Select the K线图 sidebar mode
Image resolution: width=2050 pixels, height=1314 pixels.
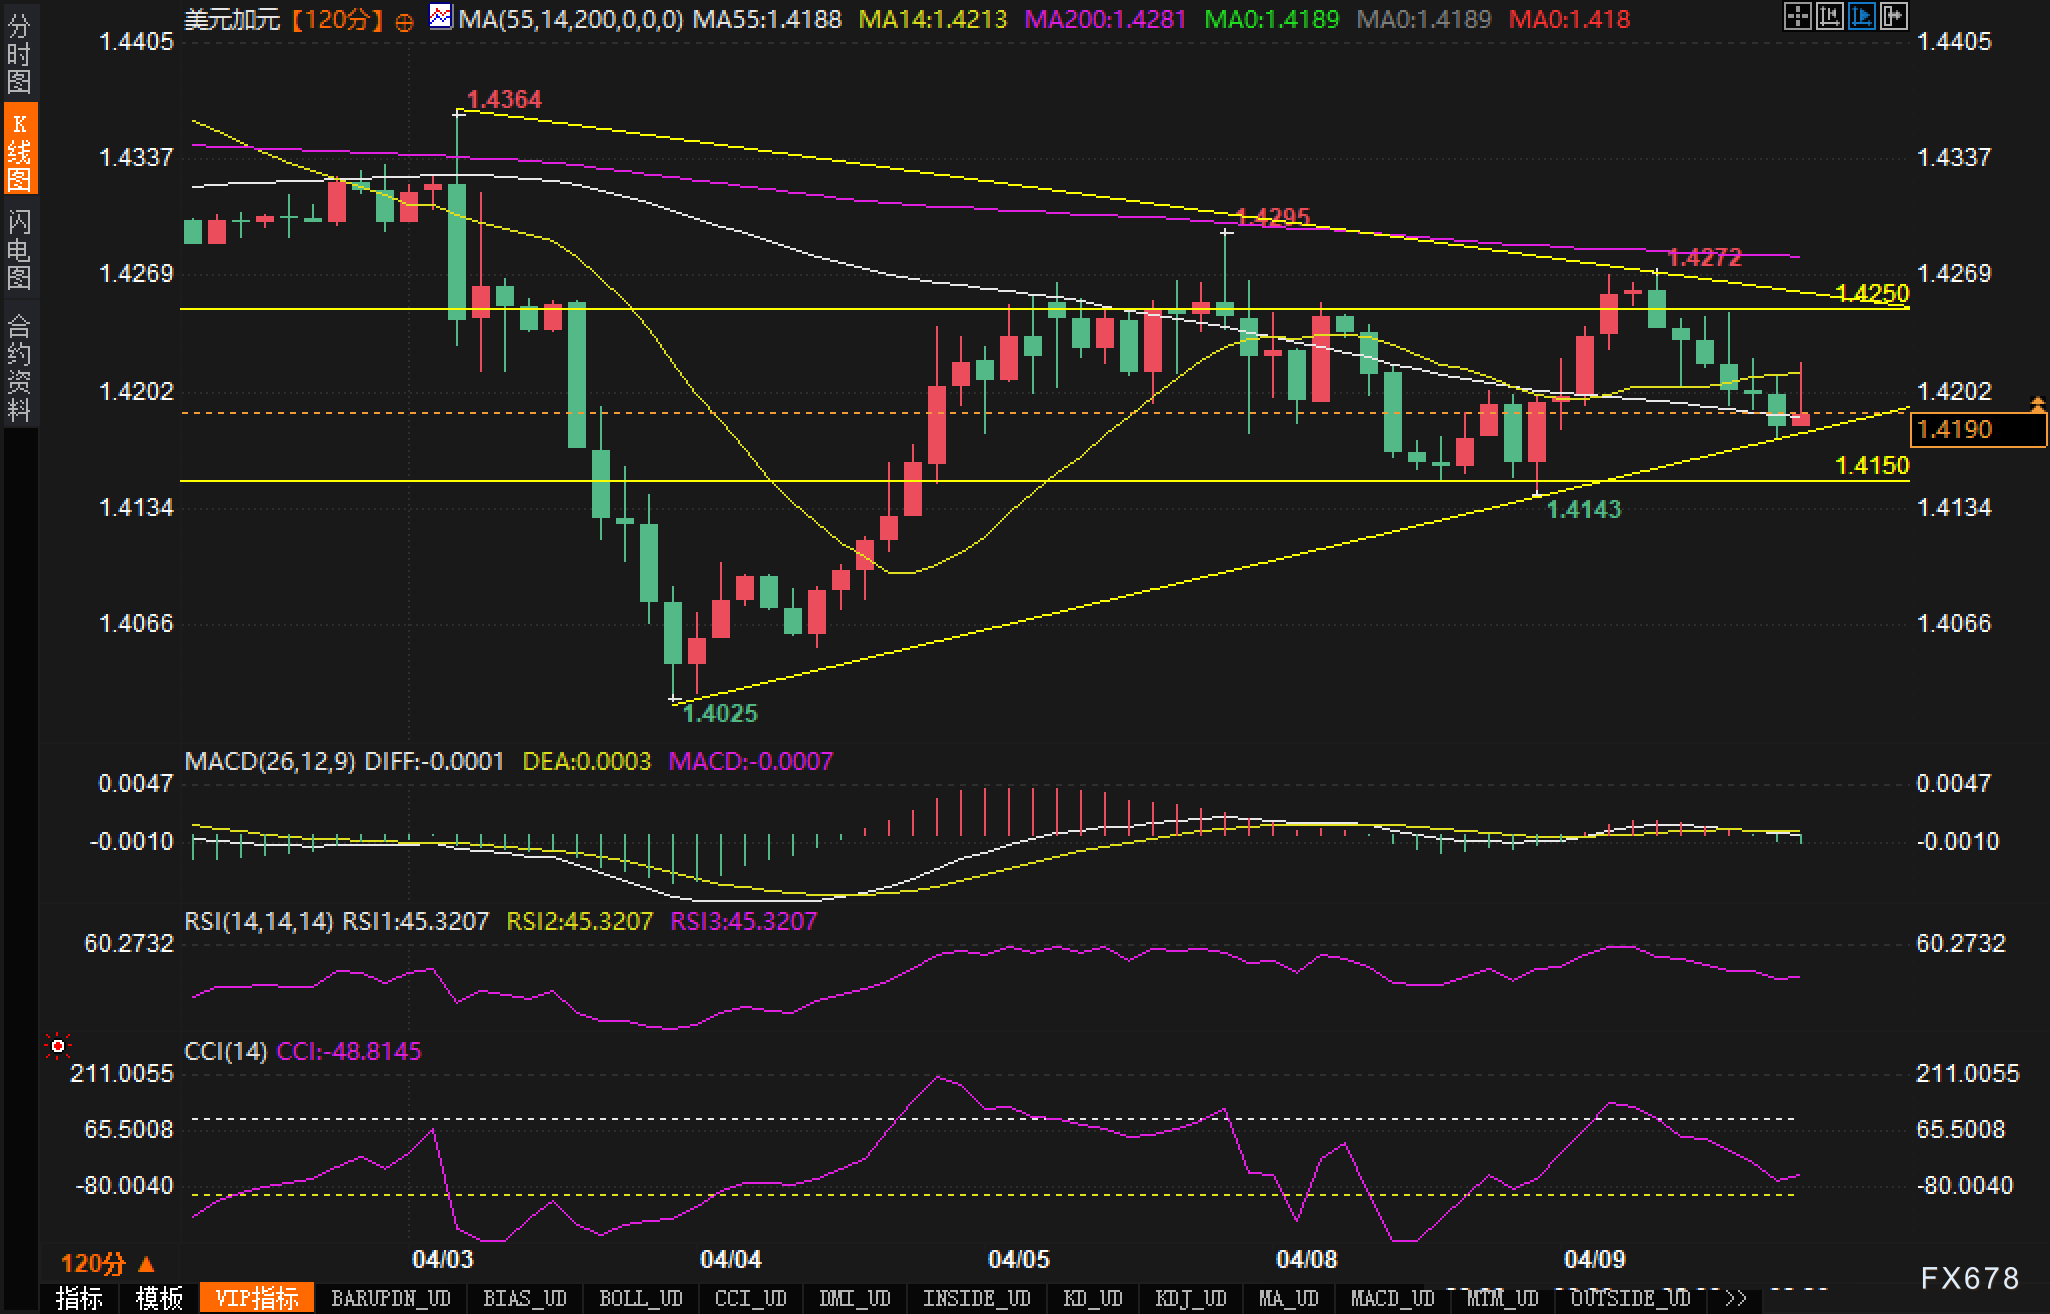coord(19,150)
